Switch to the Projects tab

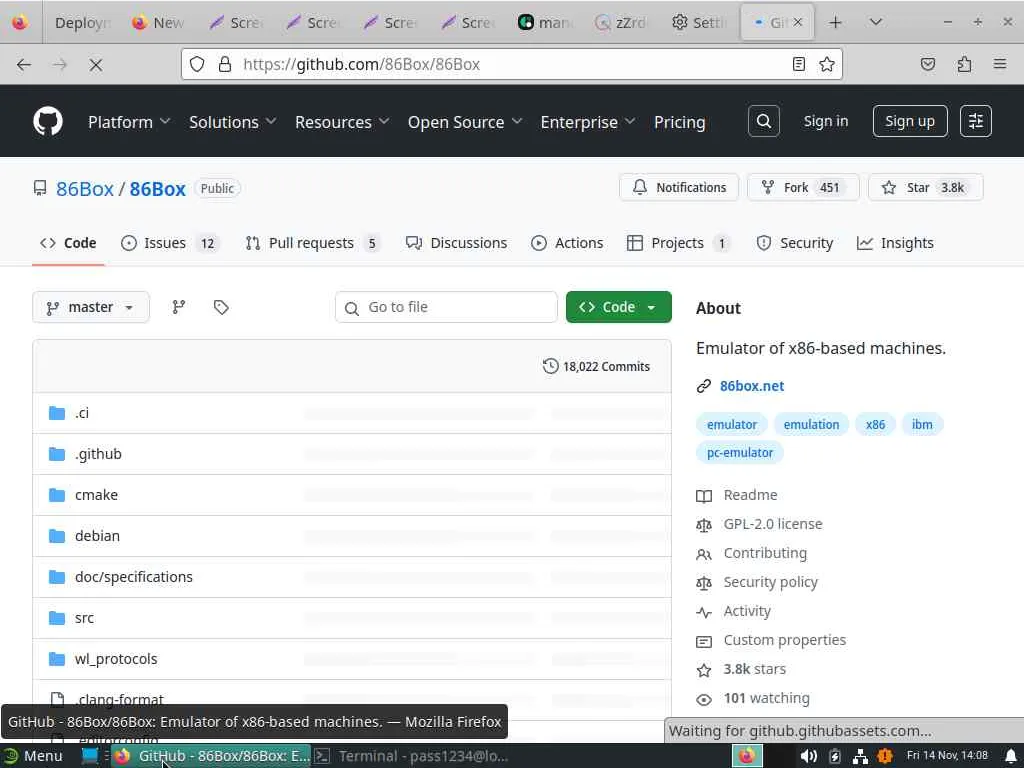pos(678,243)
